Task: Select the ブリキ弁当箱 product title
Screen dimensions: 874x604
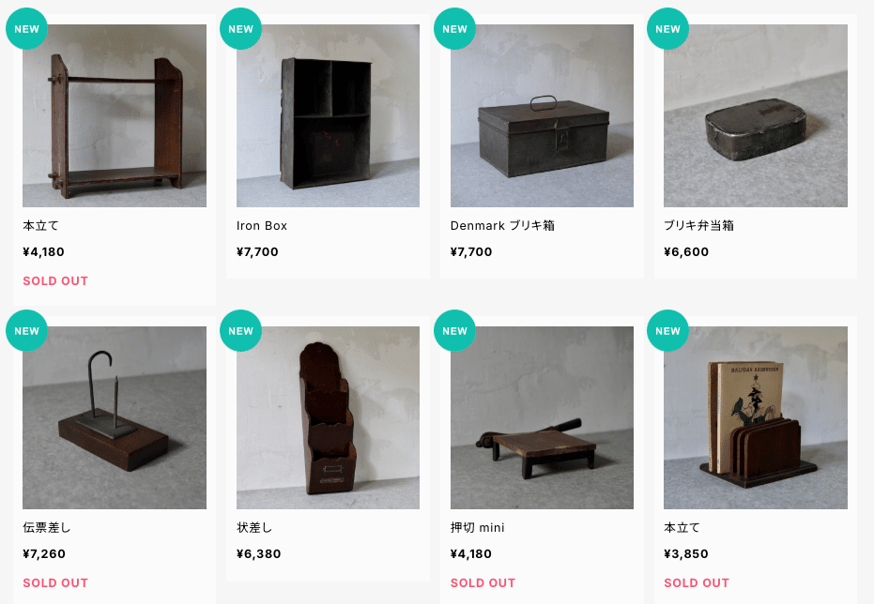Action: click(699, 226)
